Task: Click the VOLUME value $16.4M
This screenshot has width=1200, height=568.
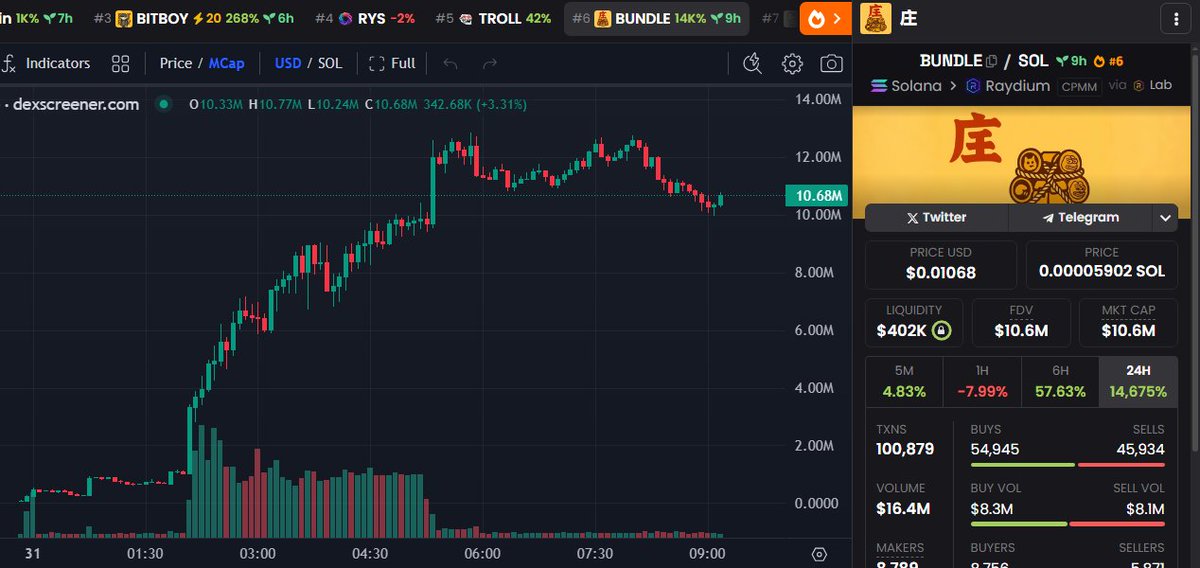Action: (x=903, y=509)
